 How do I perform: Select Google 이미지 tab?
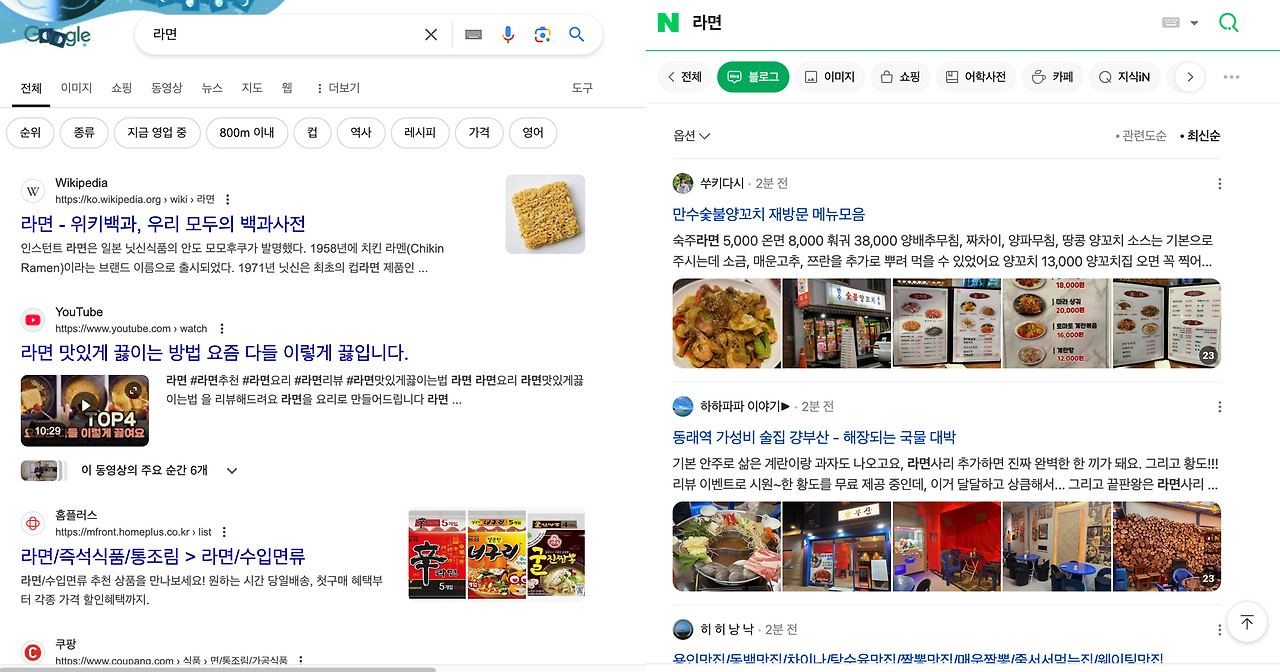coord(76,88)
